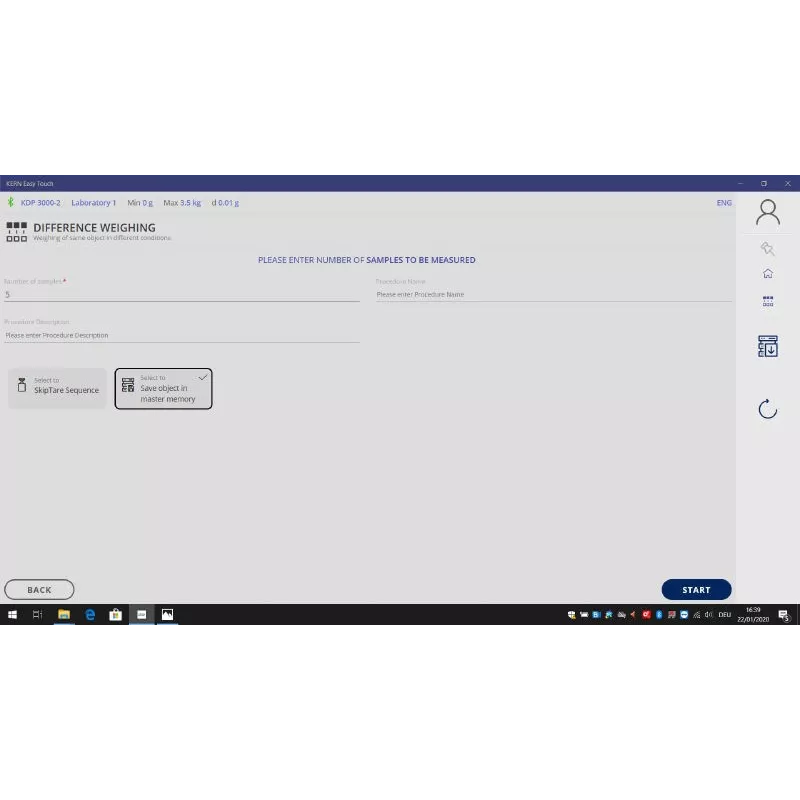The image size is (800, 800).
Task: Click the refresh circular arrow icon
Action: 767,408
